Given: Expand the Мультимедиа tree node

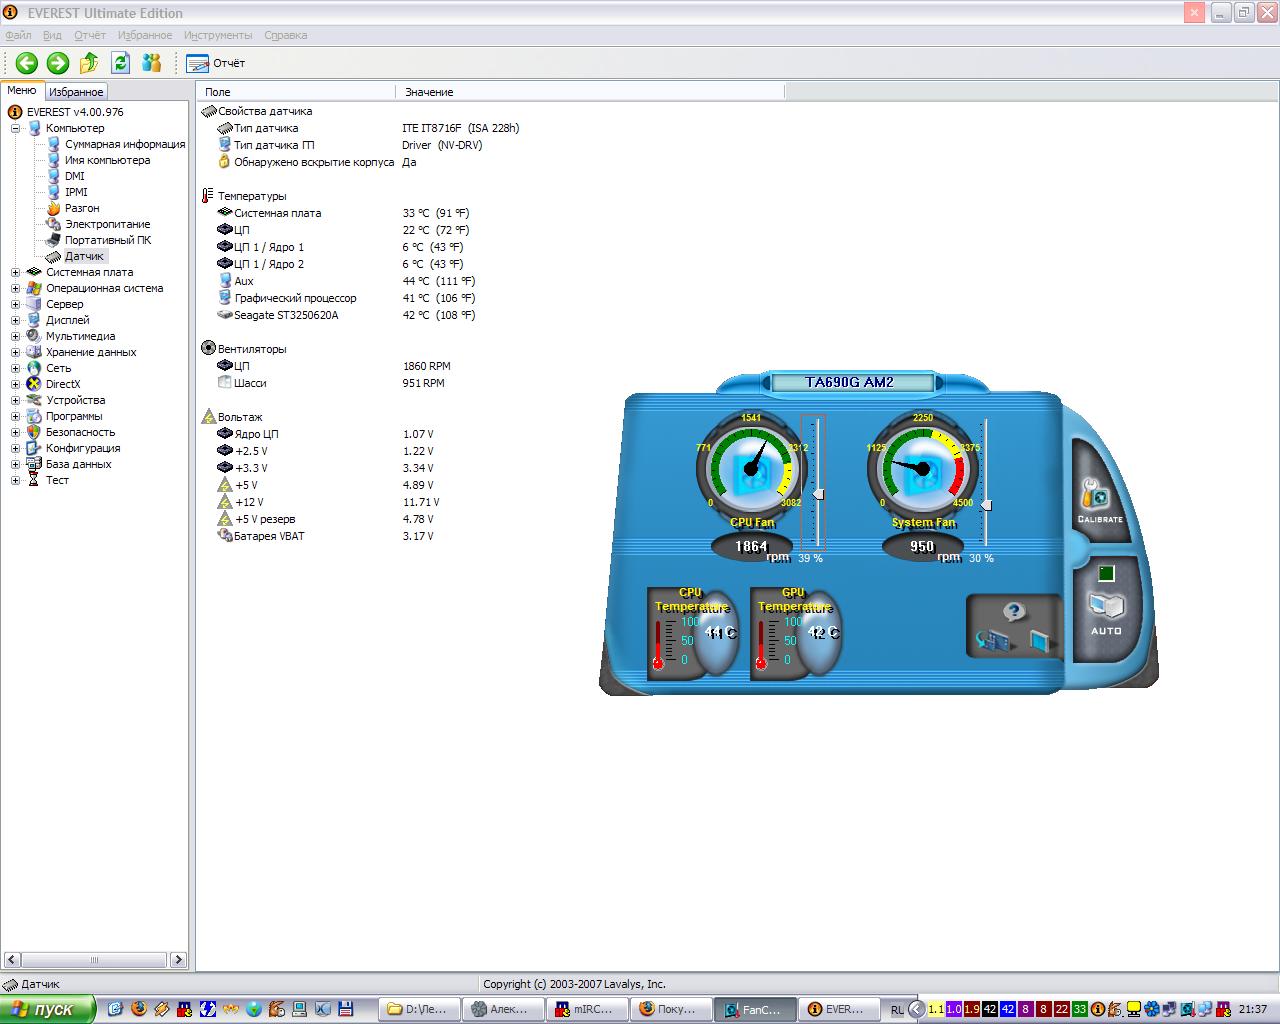Looking at the screenshot, I should (15, 336).
